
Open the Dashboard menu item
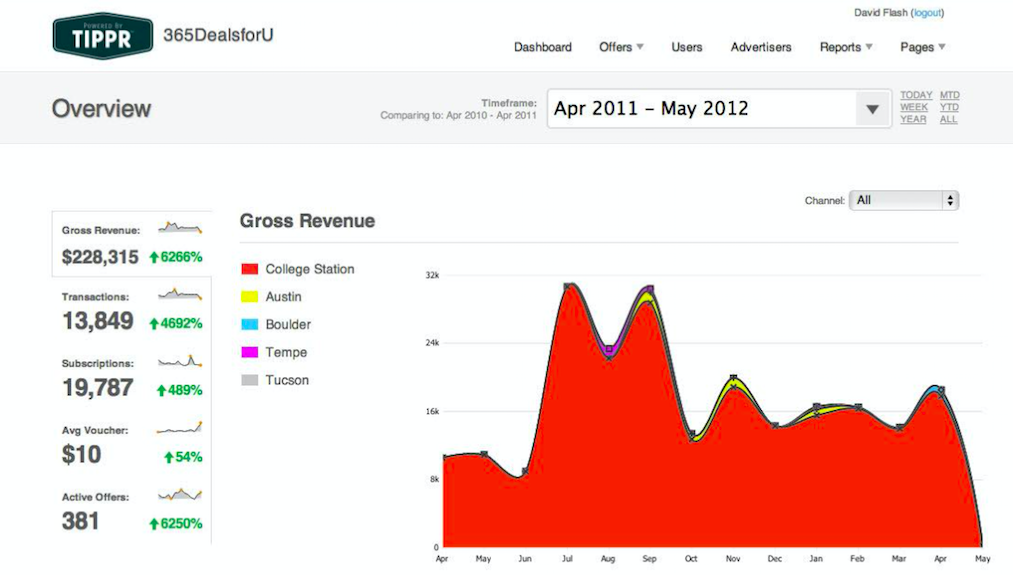[543, 47]
